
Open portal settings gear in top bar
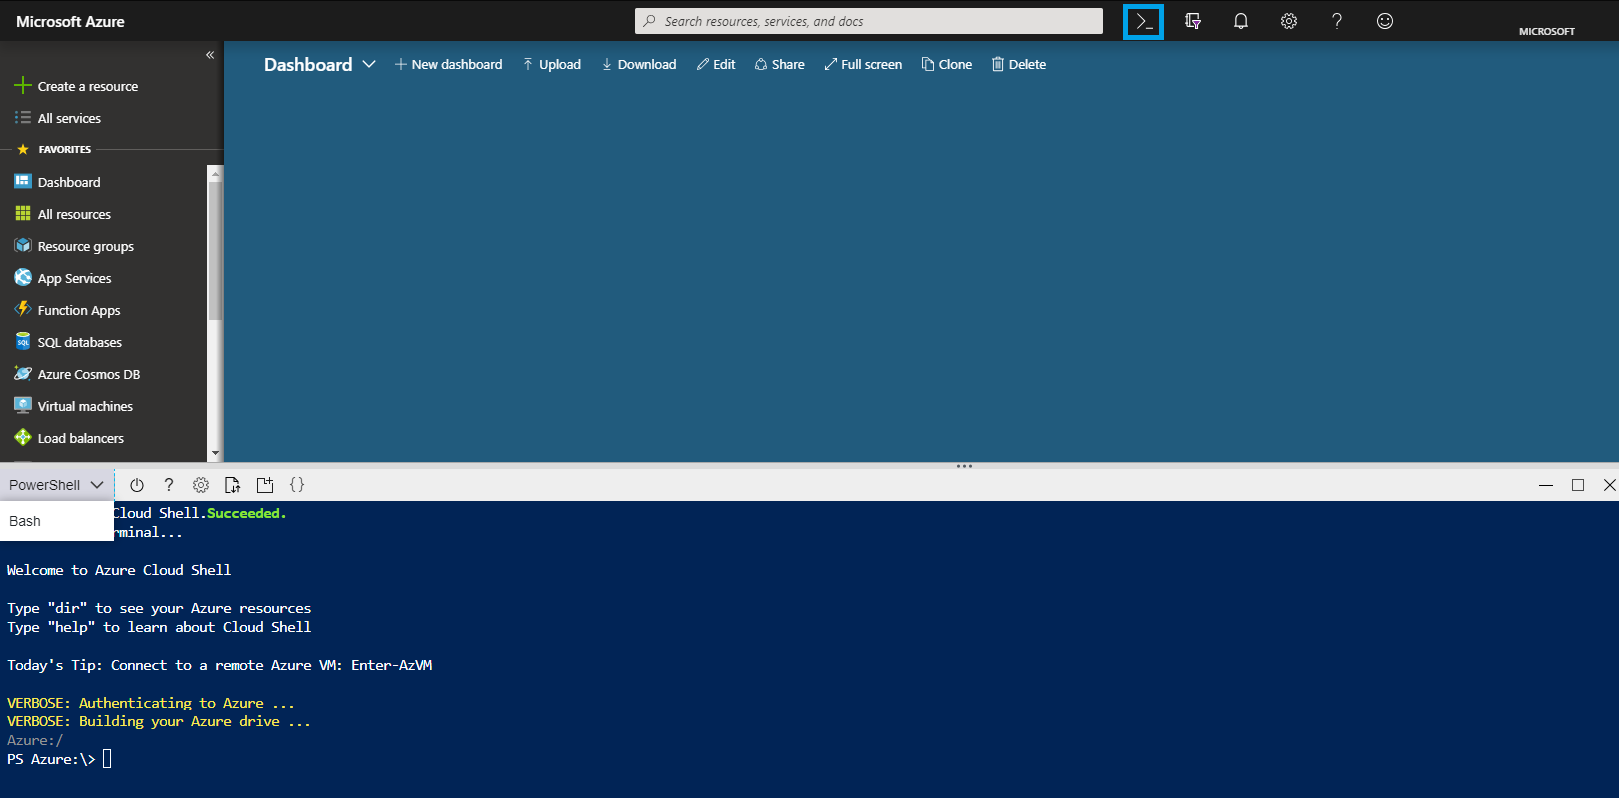(x=1288, y=21)
